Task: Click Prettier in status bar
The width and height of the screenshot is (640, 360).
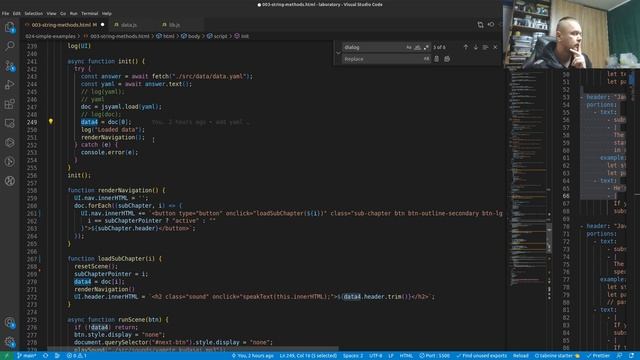Action: (x=599, y=356)
